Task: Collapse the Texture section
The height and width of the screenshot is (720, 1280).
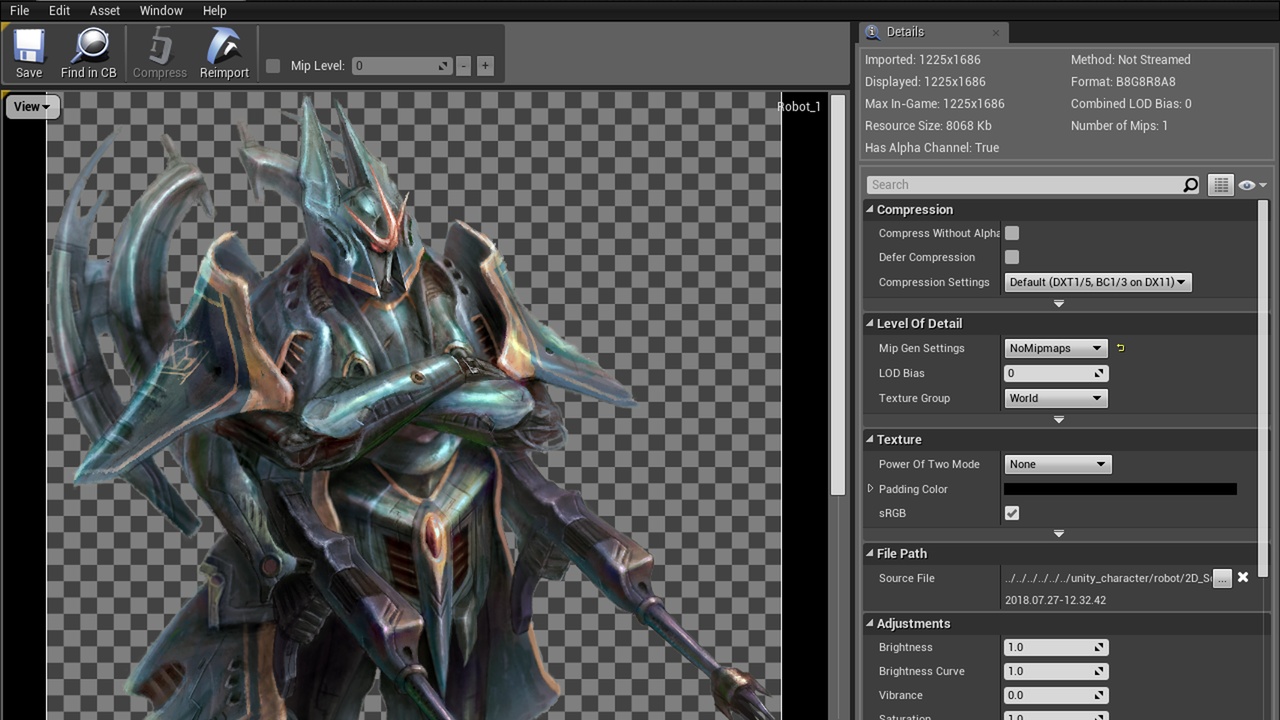Action: [x=870, y=440]
